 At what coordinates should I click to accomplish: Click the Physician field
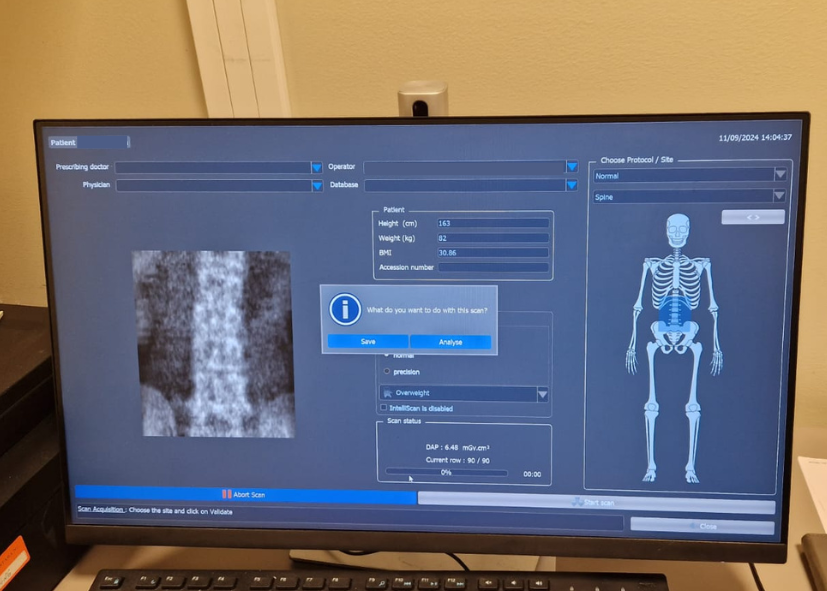[x=214, y=186]
